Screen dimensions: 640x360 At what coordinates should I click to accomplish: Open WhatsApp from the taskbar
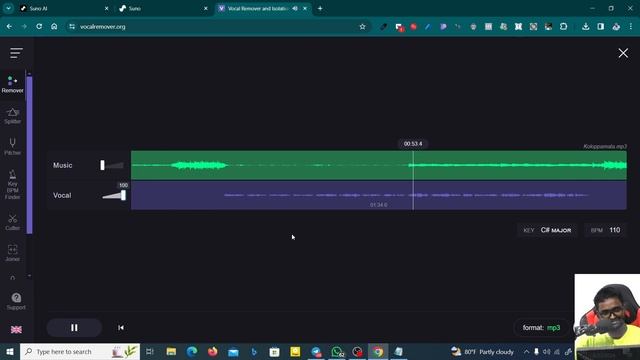pyautogui.click(x=337, y=351)
